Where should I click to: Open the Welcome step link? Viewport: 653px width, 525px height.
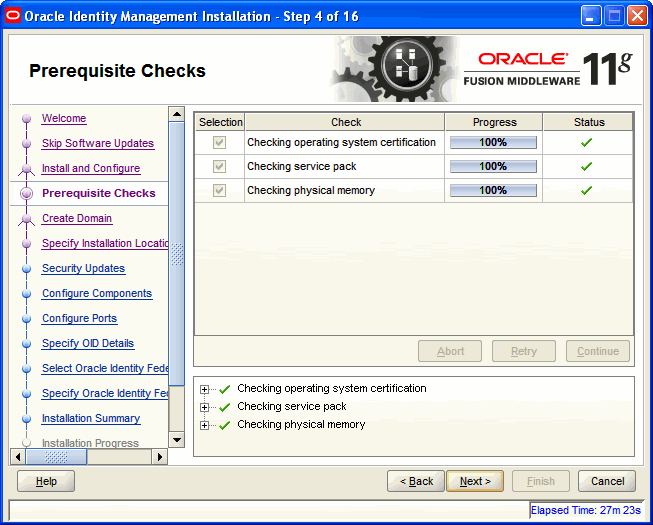[x=64, y=118]
